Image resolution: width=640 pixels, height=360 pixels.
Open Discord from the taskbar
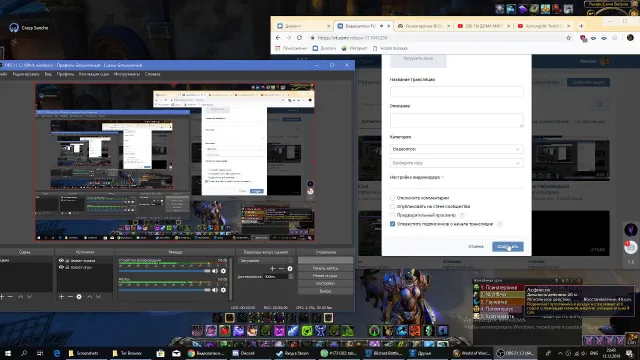pyautogui.click(x=244, y=353)
